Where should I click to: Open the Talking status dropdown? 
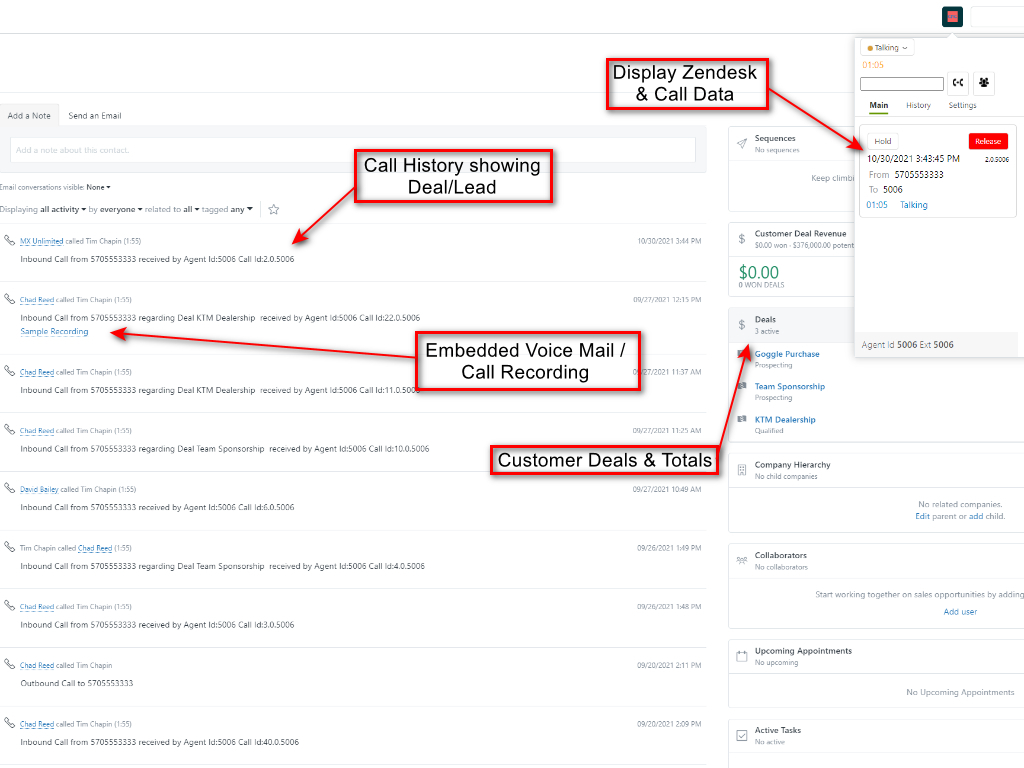[887, 48]
